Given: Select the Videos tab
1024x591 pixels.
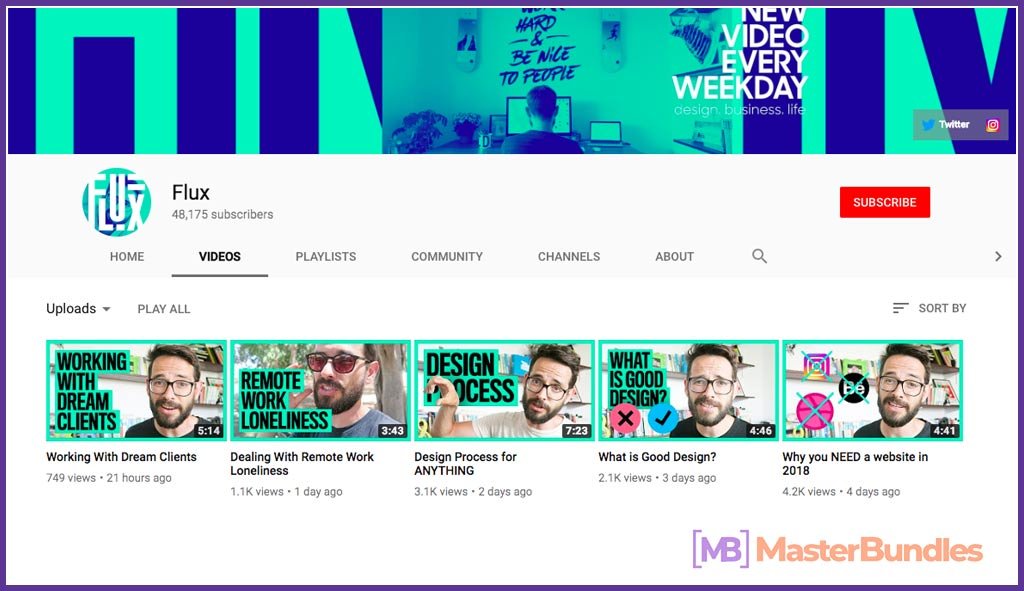Looking at the screenshot, I should 219,257.
